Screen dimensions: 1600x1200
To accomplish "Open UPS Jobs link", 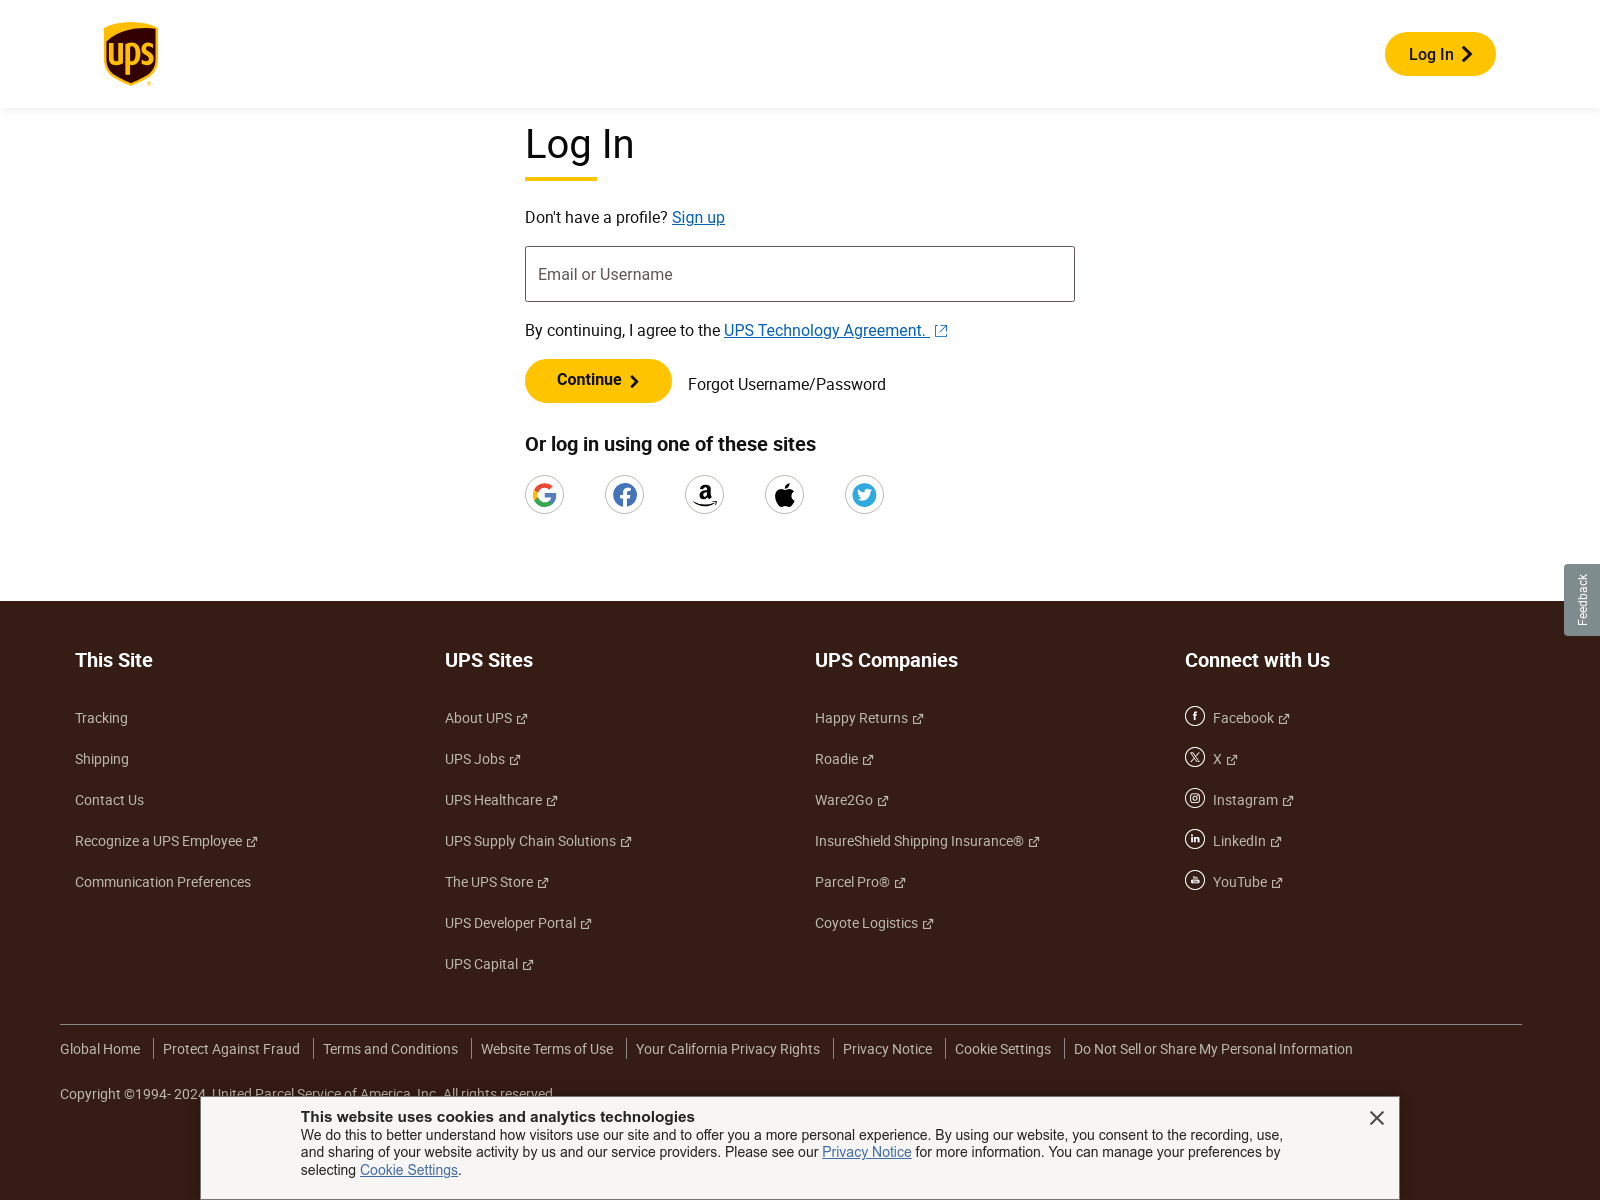I will [483, 759].
